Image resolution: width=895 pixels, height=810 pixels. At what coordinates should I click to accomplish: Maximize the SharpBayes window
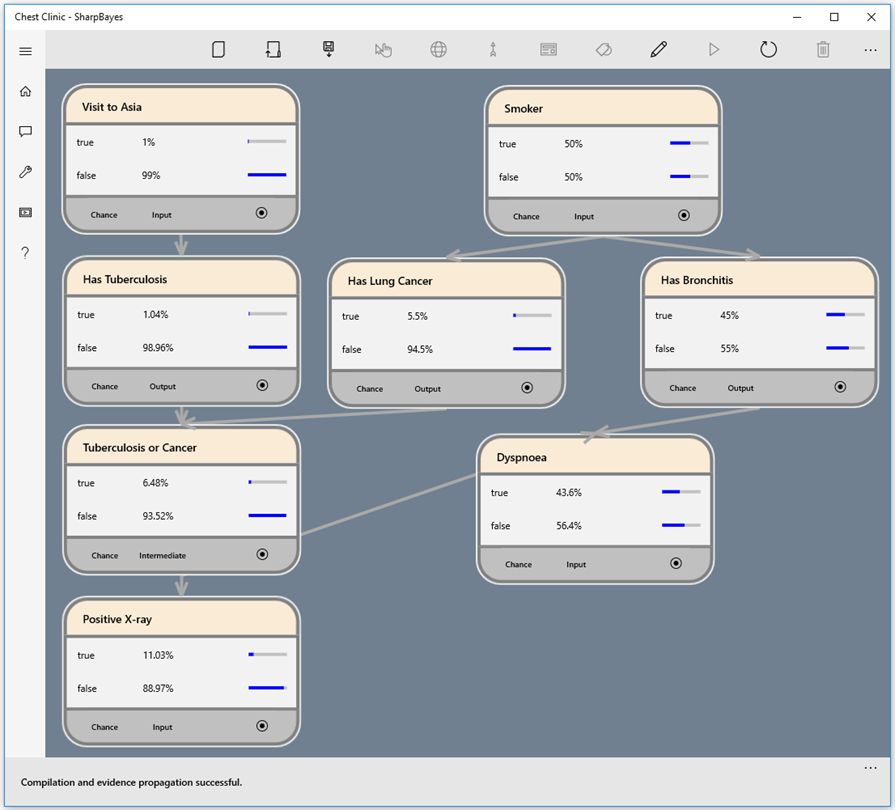(834, 17)
